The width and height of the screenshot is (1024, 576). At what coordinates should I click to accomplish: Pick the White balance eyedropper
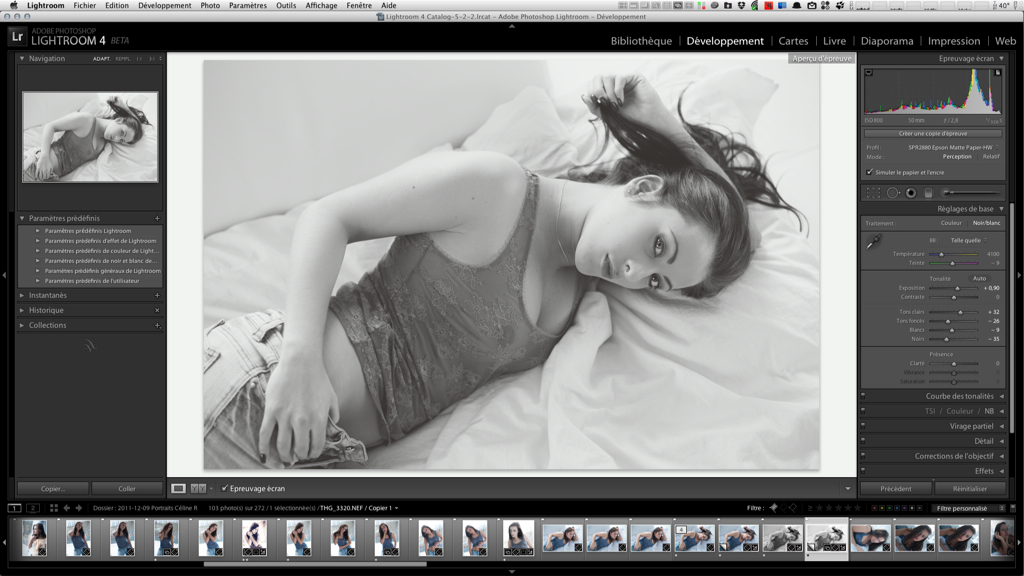click(873, 241)
